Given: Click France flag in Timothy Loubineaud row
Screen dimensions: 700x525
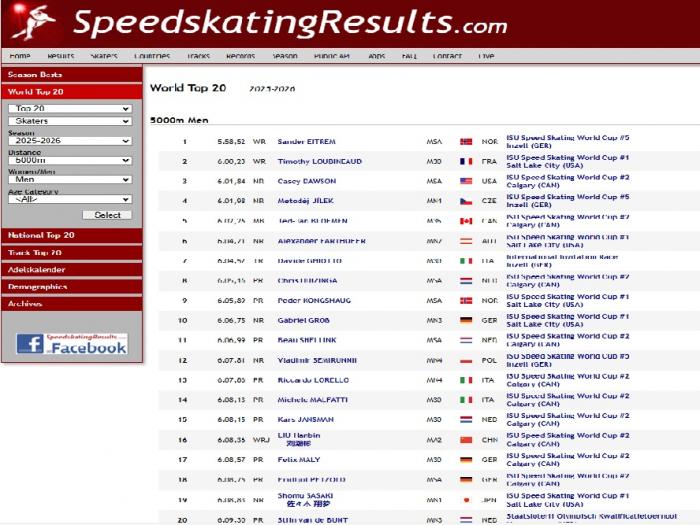Looking at the screenshot, I should pos(466,161).
